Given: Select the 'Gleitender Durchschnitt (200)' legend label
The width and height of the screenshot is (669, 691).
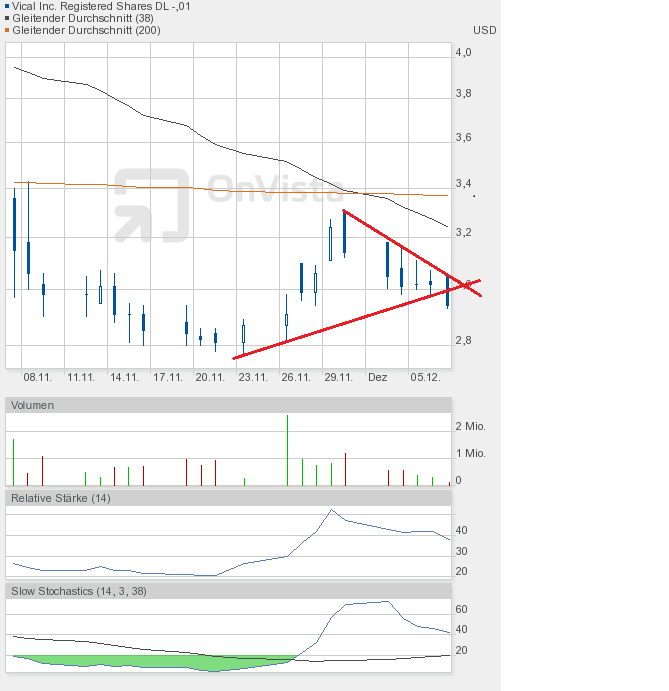Looking at the screenshot, I should pyautogui.click(x=86, y=30).
